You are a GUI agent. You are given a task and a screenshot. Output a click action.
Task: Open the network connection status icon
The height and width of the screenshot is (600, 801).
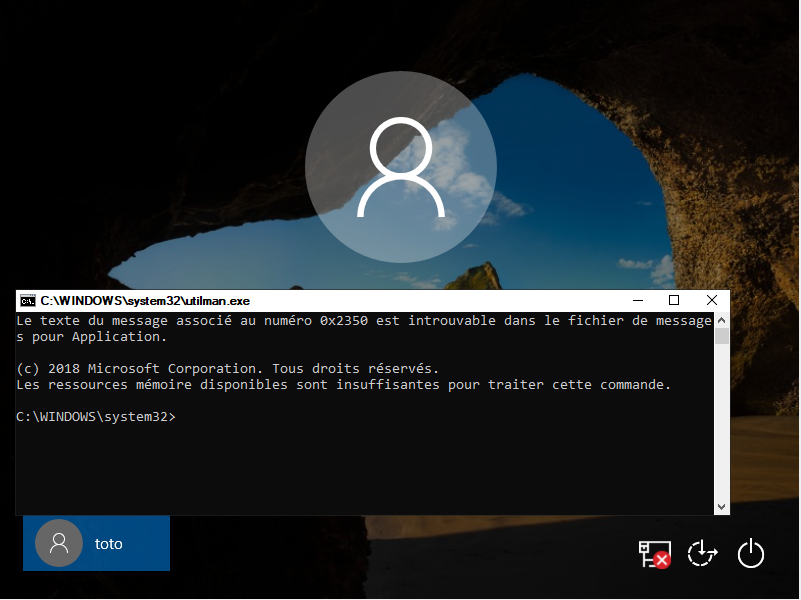[x=654, y=554]
